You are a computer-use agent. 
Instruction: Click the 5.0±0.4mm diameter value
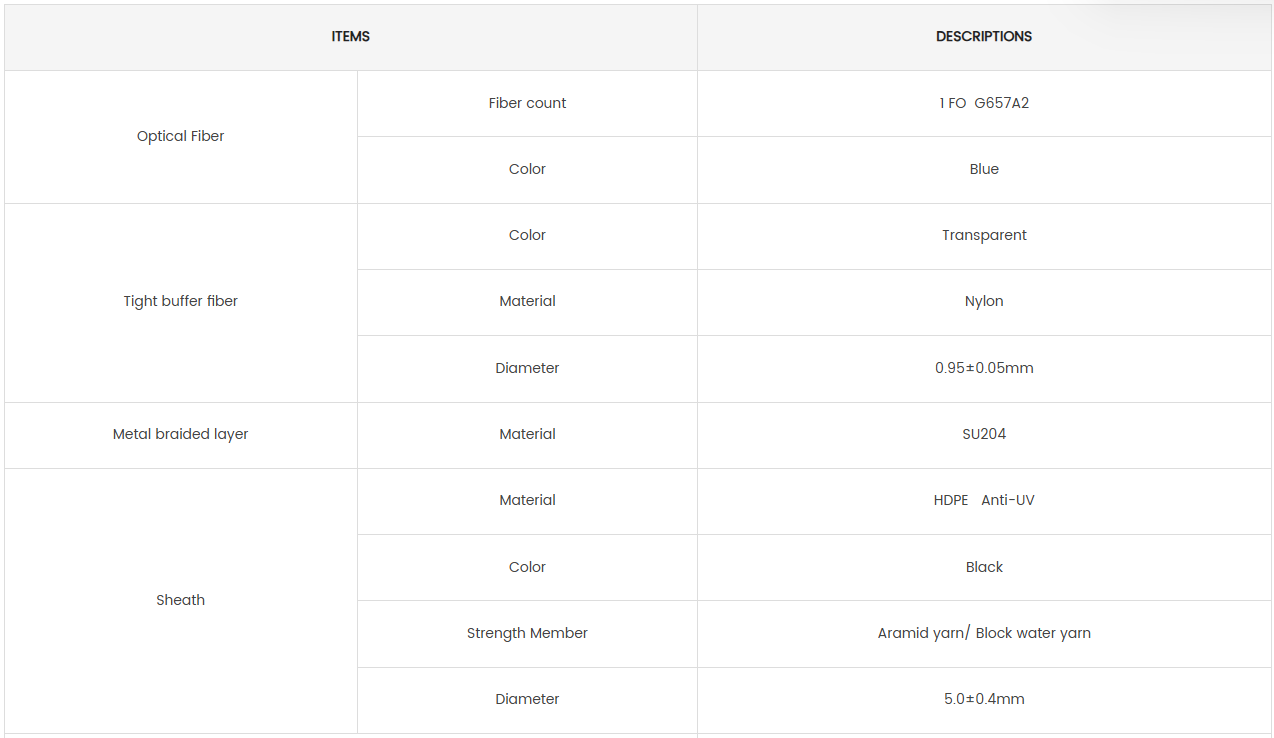coord(984,700)
